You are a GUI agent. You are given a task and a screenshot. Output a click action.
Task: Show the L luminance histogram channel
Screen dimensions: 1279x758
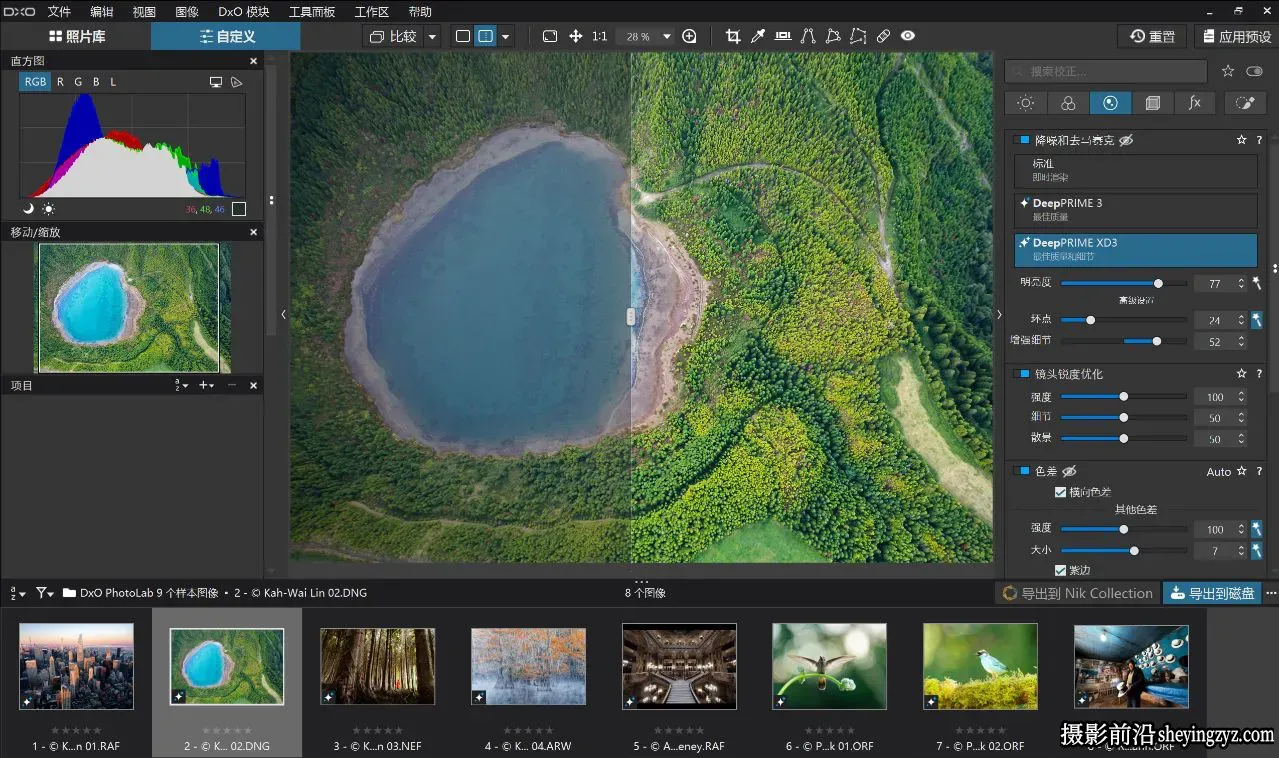tap(113, 82)
